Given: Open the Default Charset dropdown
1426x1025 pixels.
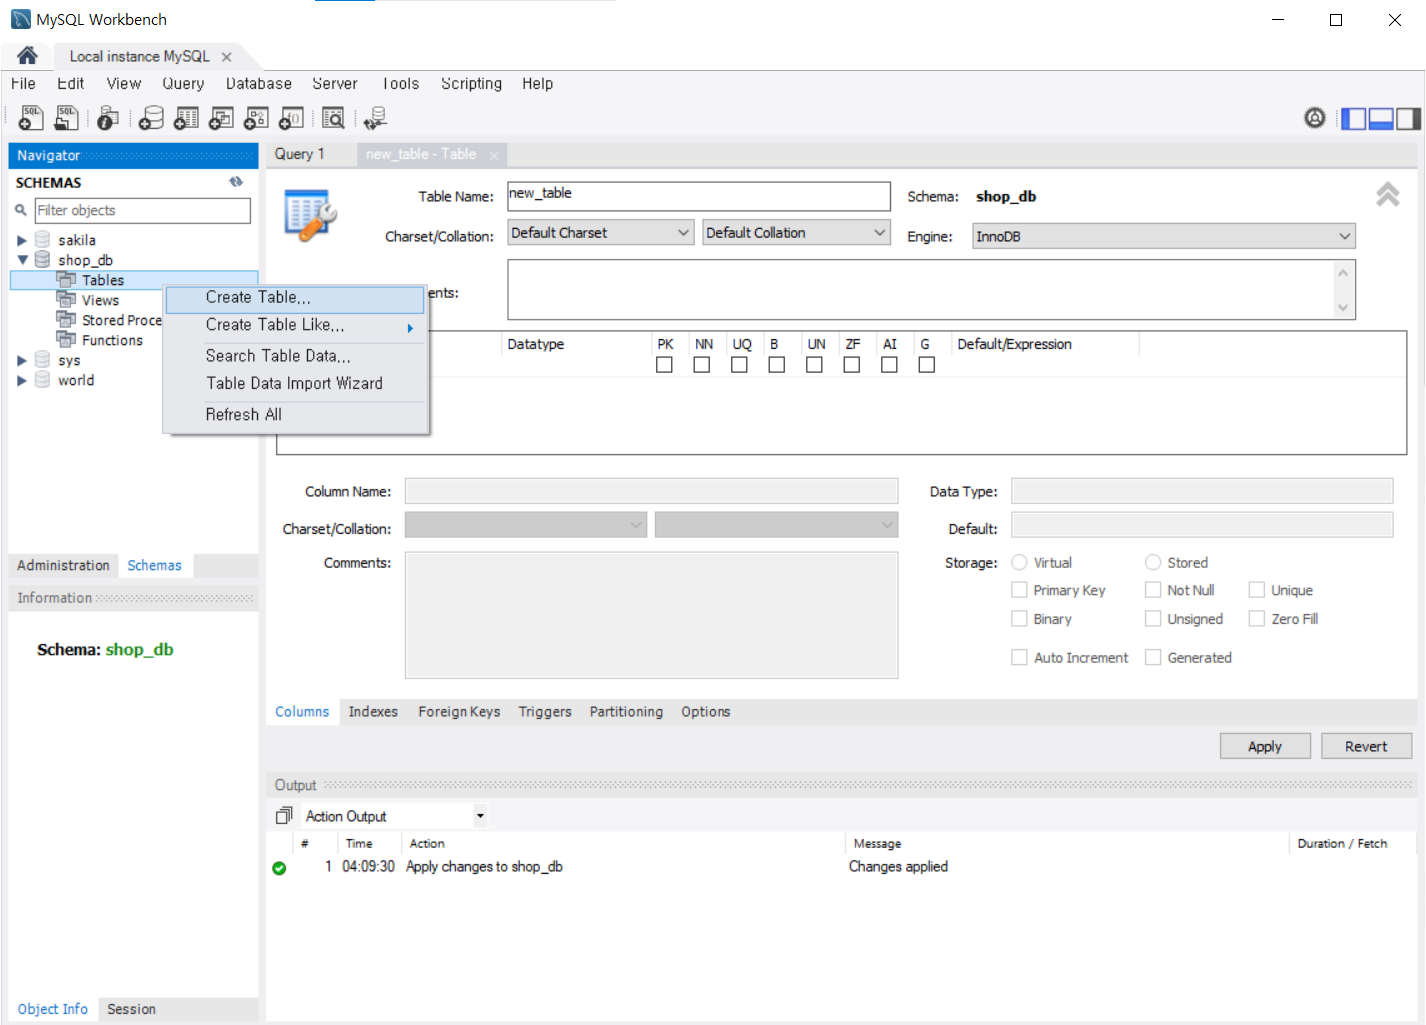Looking at the screenshot, I should (x=600, y=232).
